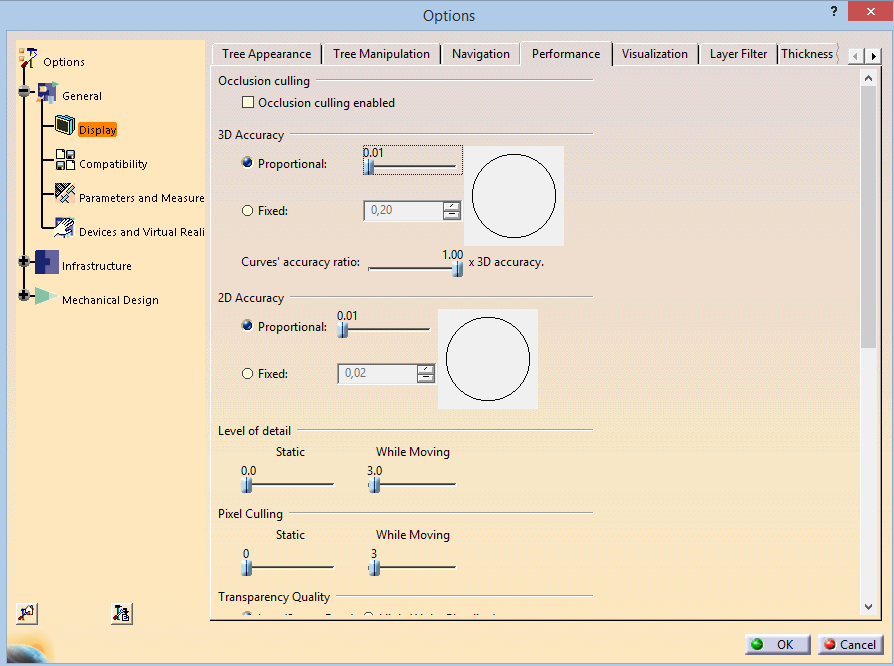Click the vertical scrollbar thumb
This screenshot has width=894, height=666.
(x=868, y=217)
